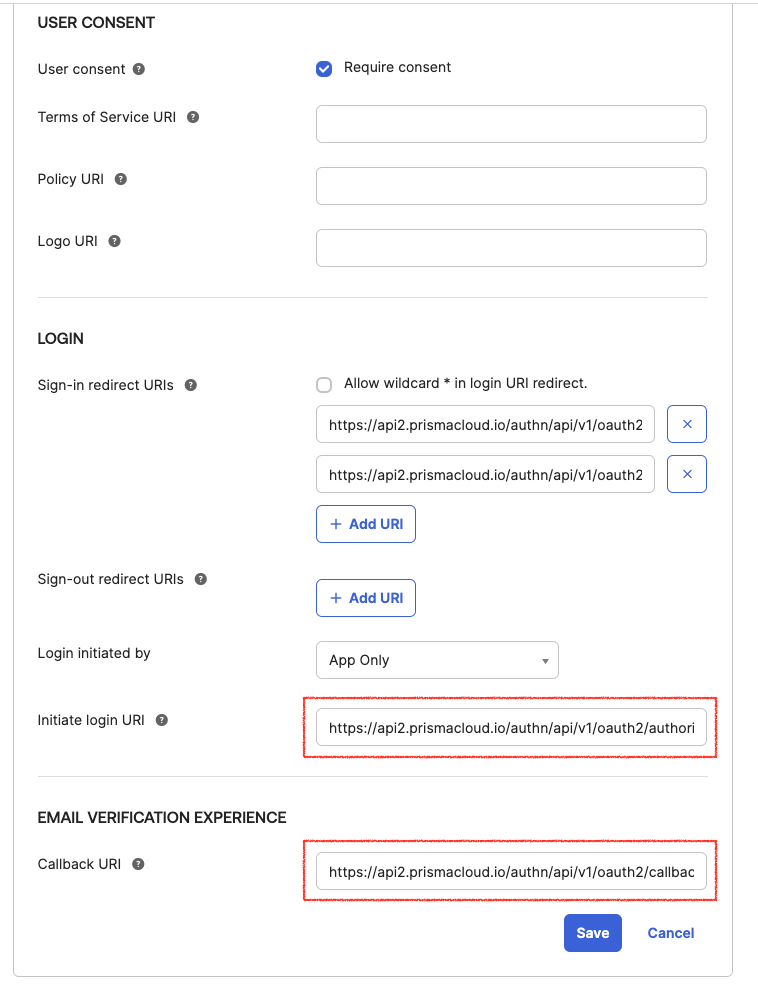Image resolution: width=758 pixels, height=991 pixels.
Task: Remove the second sign-in redirect URI
Action: (687, 474)
